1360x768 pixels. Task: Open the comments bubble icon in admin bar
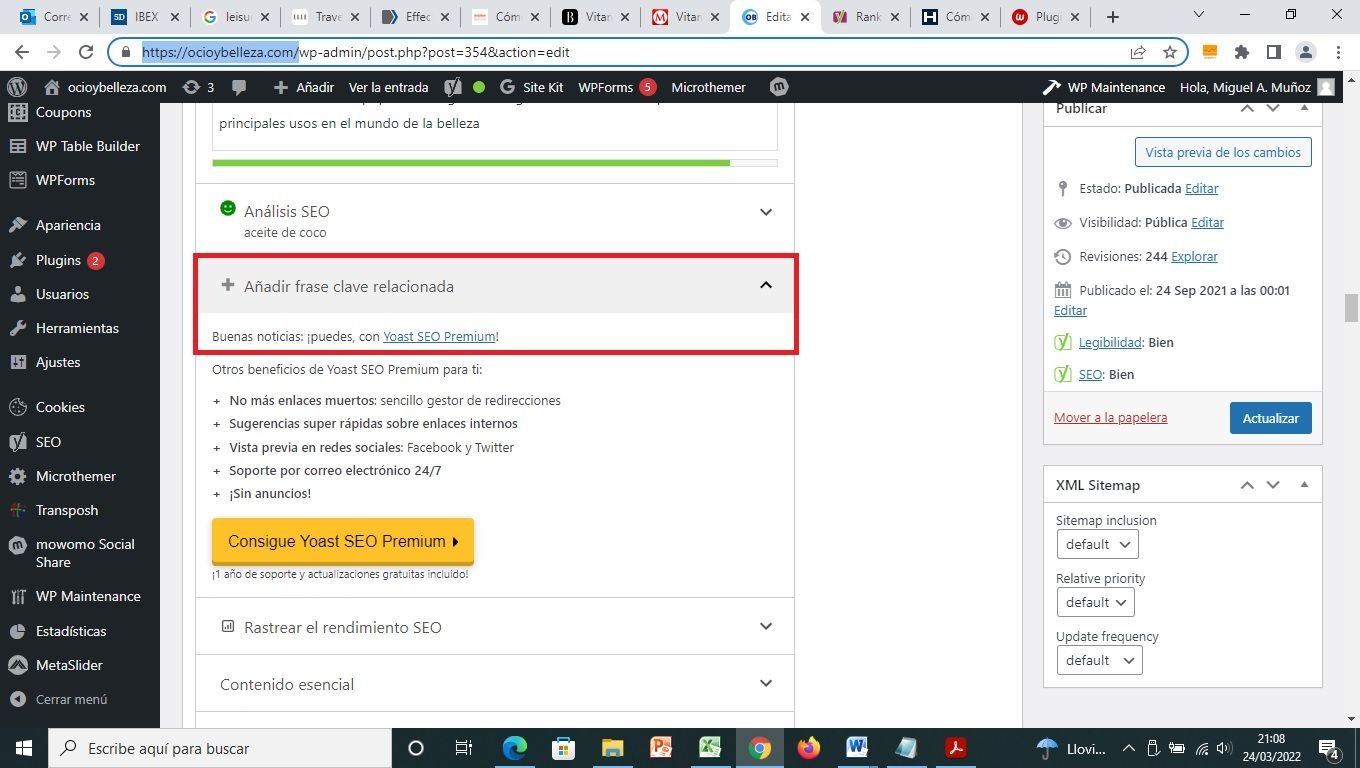239,87
